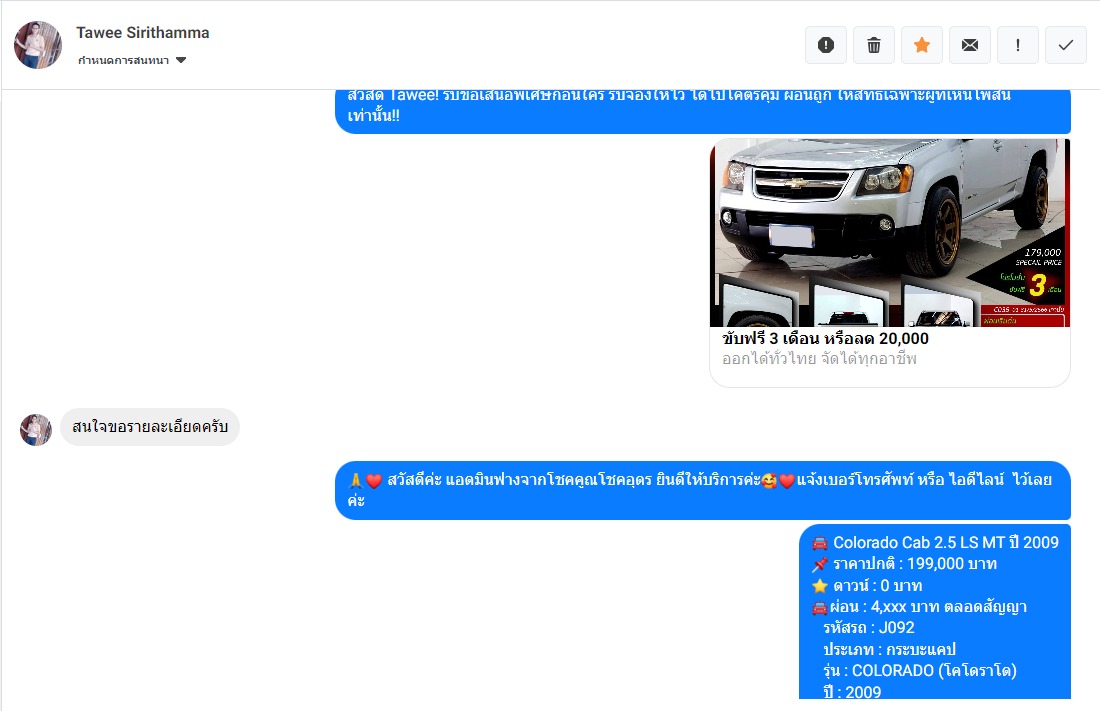Click the Colorado Cab 2.5 LS MT line
The width and height of the screenshot is (1100, 711).
[935, 543]
